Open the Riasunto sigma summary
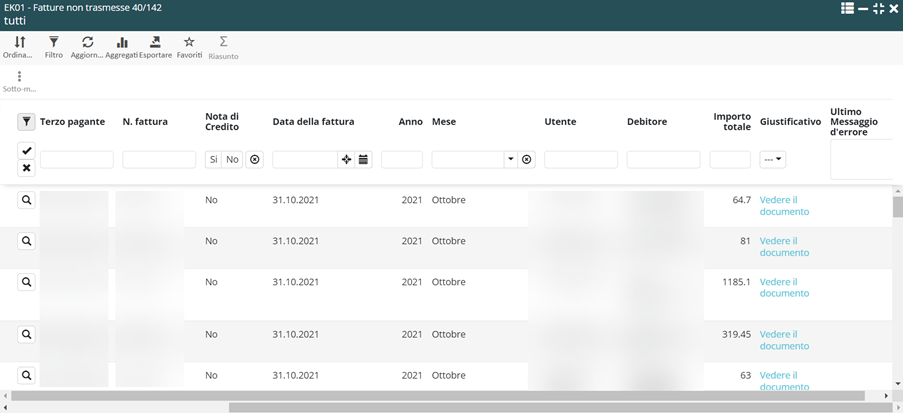The height and width of the screenshot is (413, 903). coord(223,43)
